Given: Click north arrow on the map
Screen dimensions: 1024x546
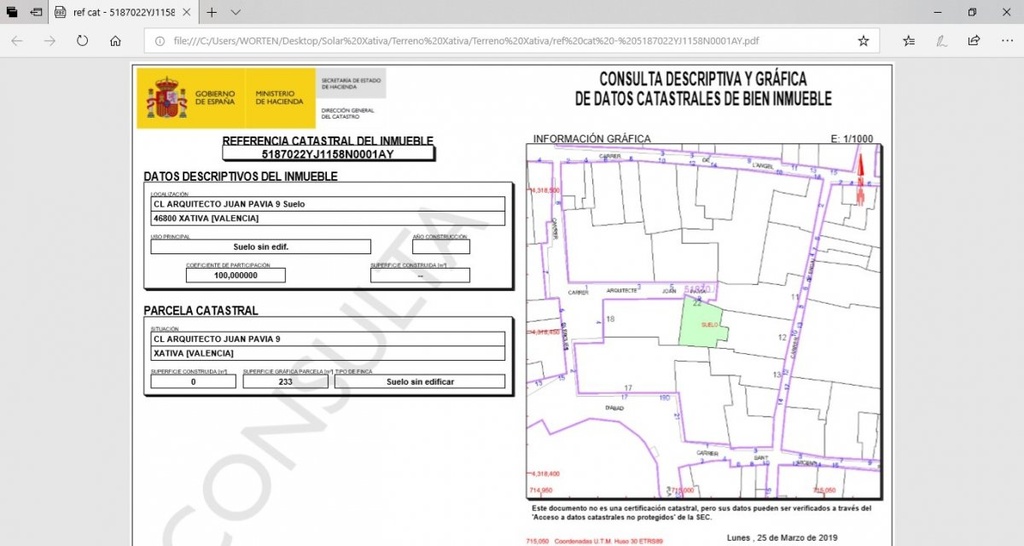Looking at the screenshot, I should pyautogui.click(x=860, y=180).
